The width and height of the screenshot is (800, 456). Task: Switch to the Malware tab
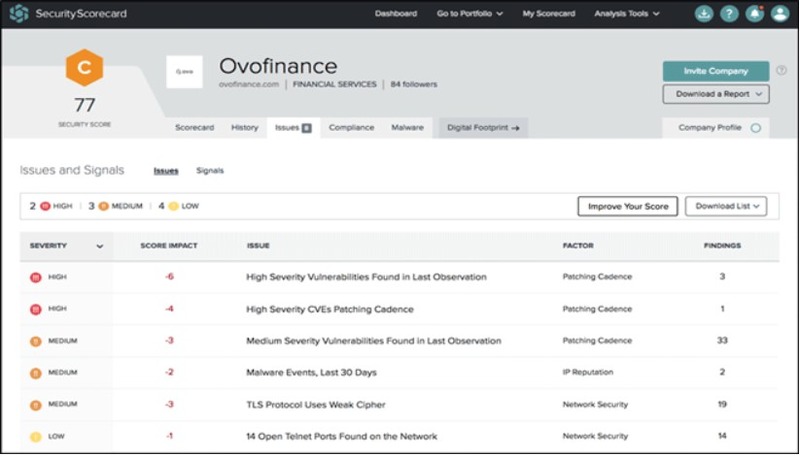[407, 128]
